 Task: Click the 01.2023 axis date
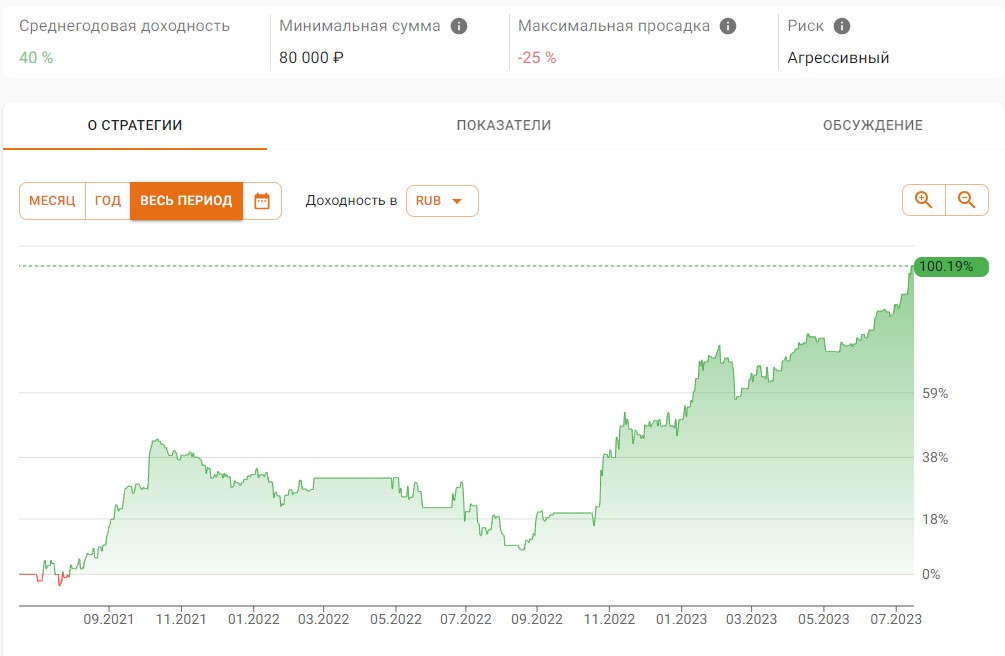(x=681, y=619)
